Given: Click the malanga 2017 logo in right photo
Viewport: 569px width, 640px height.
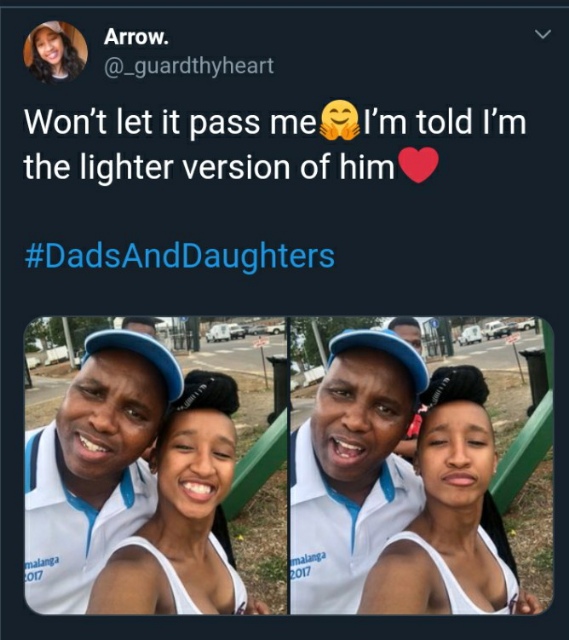Looking at the screenshot, I should click(x=308, y=564).
